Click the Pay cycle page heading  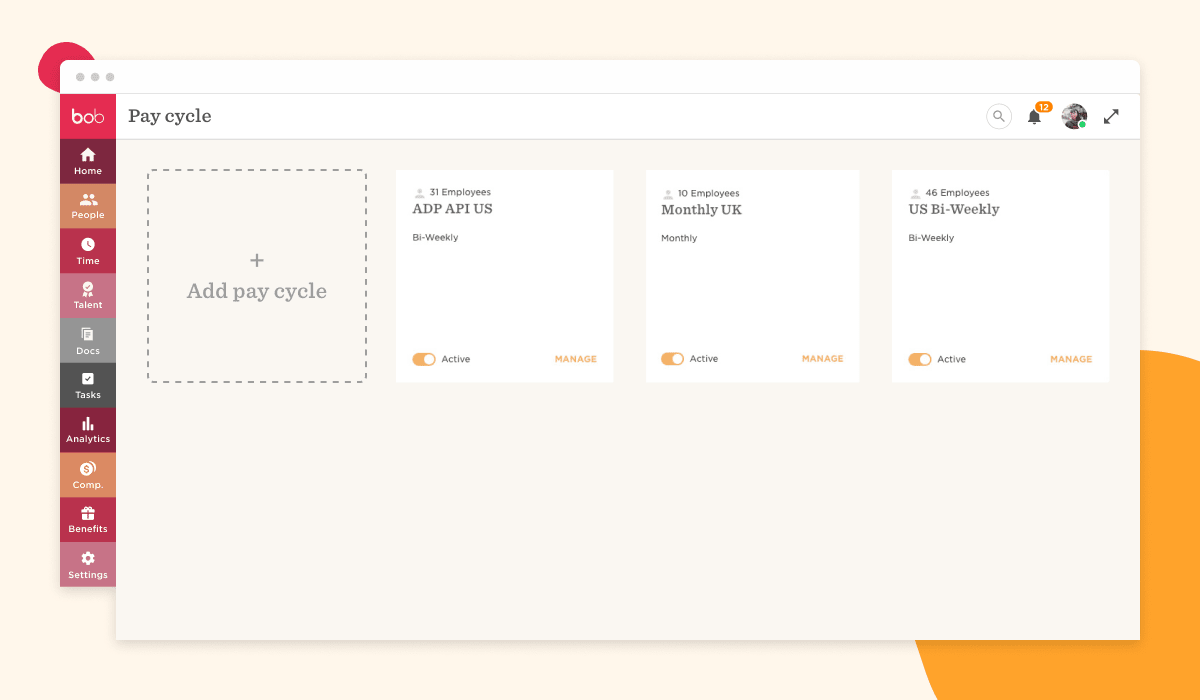pyautogui.click(x=170, y=116)
